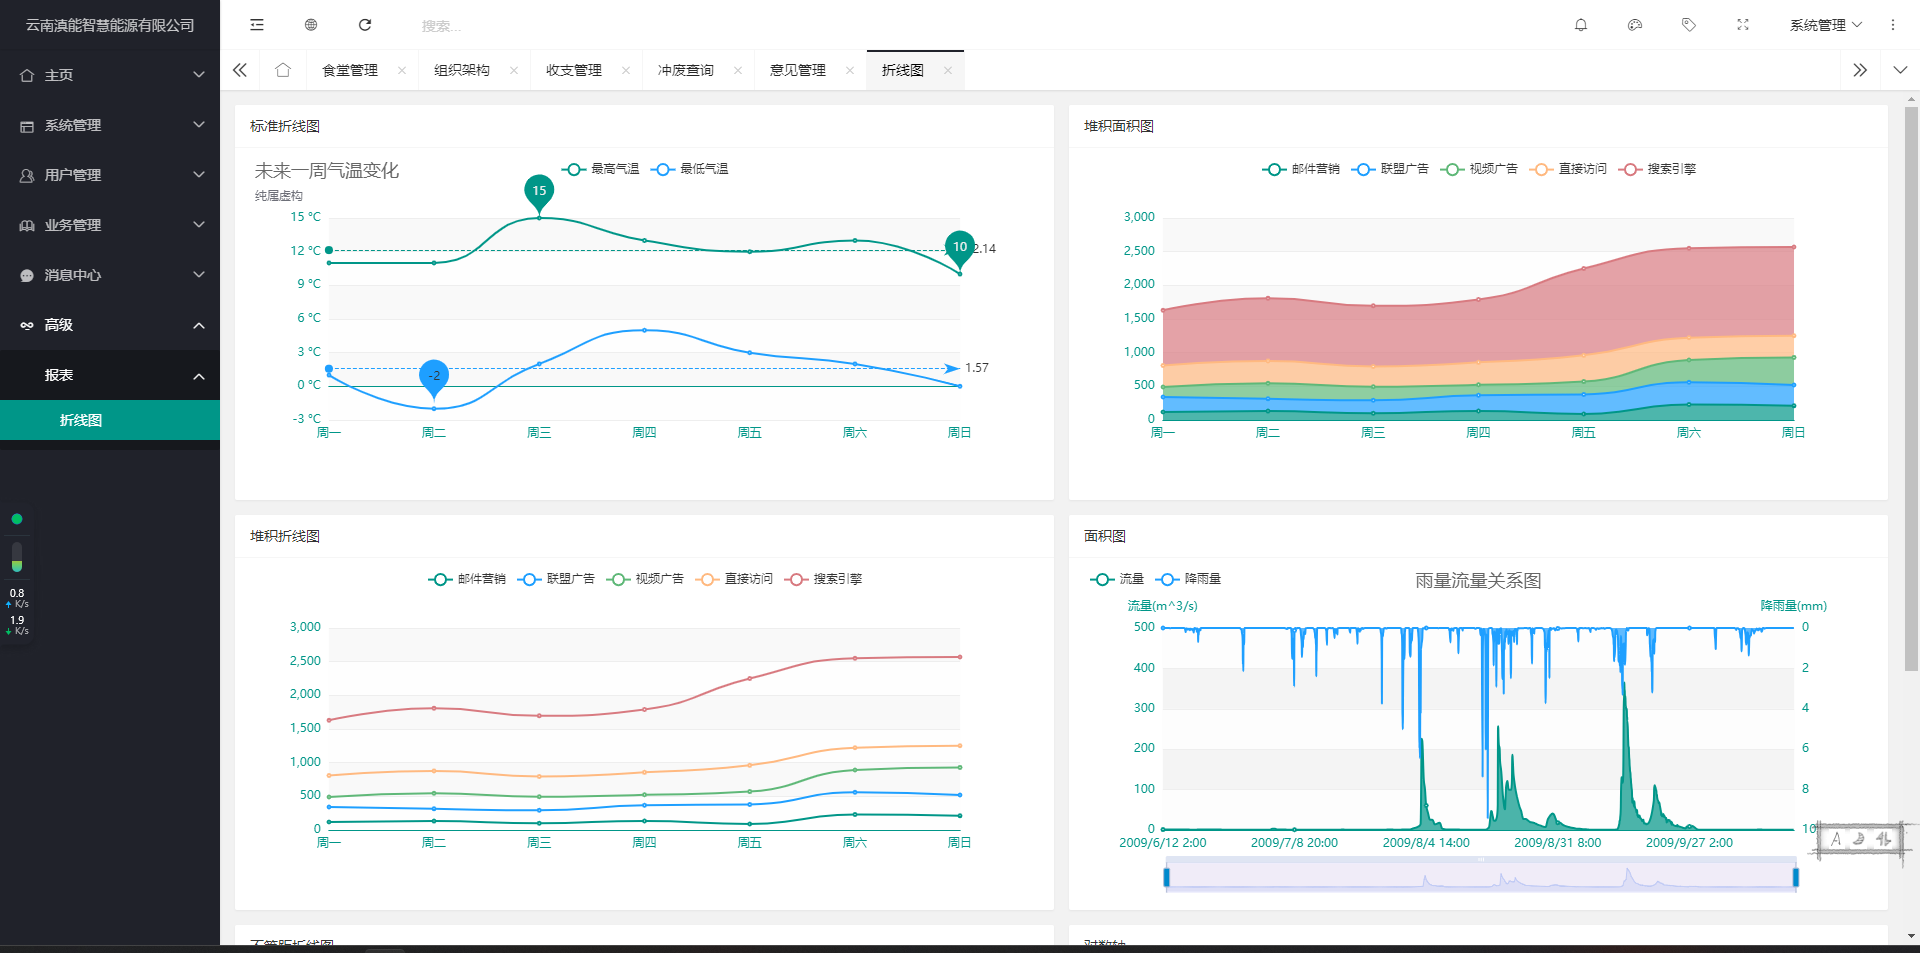
Task: Close the 折线图 tab
Action: coord(948,70)
